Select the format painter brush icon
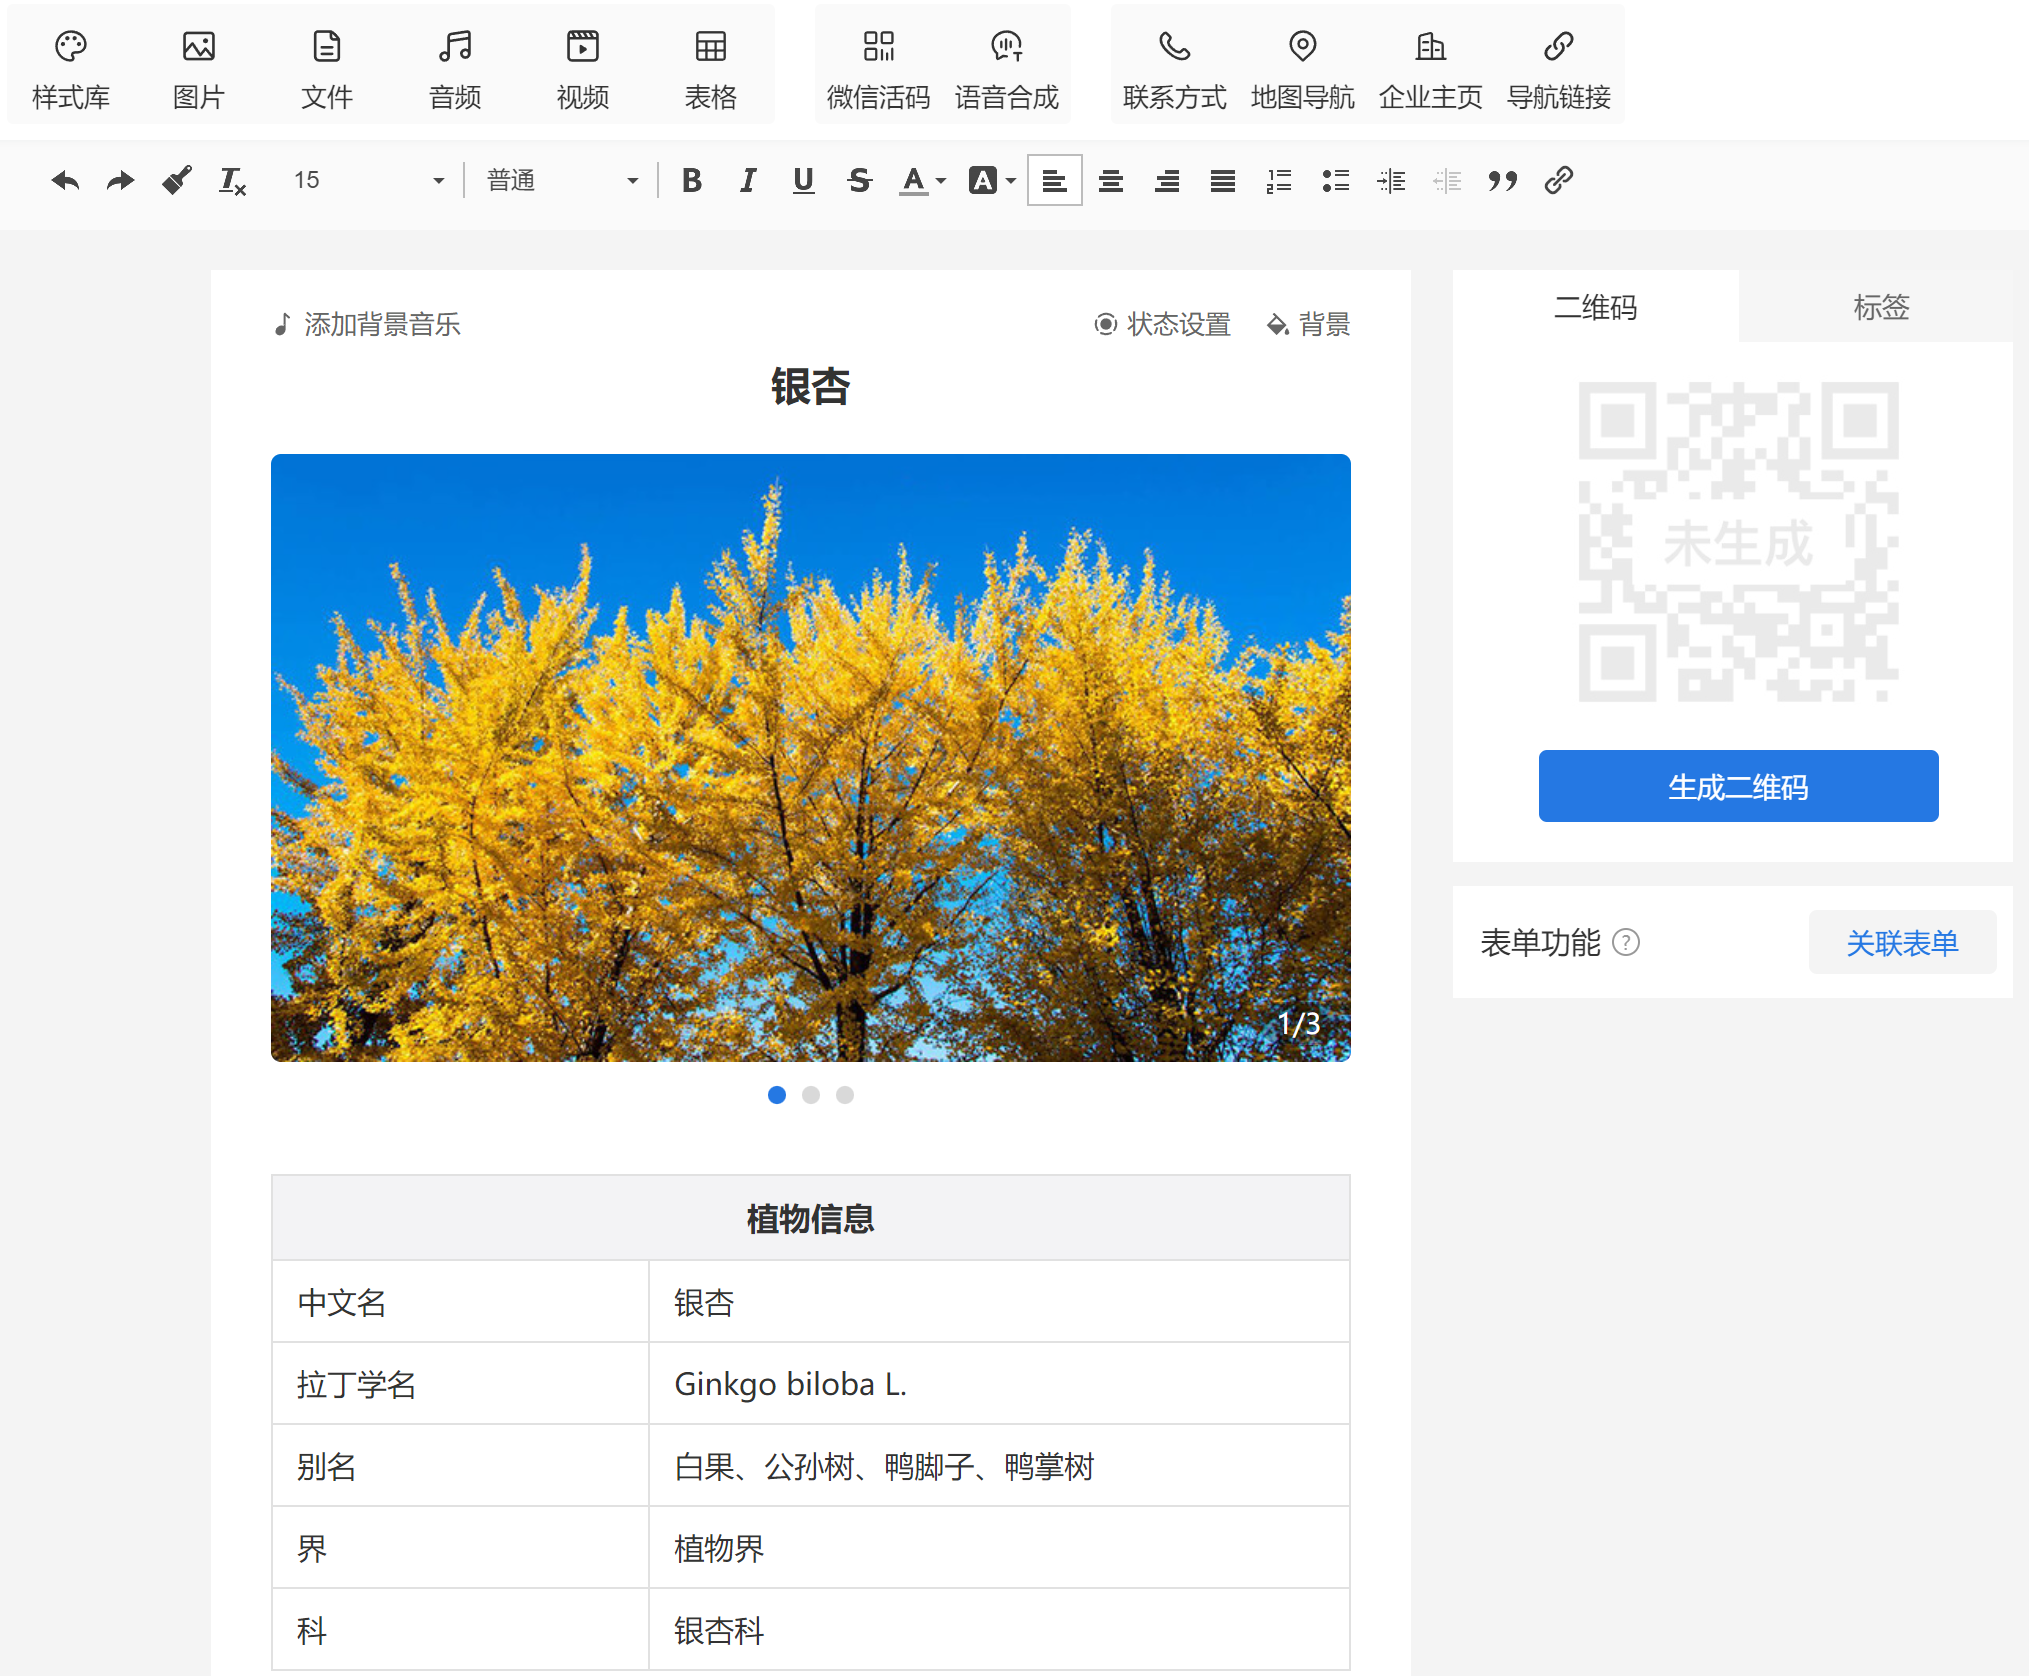 coord(177,181)
